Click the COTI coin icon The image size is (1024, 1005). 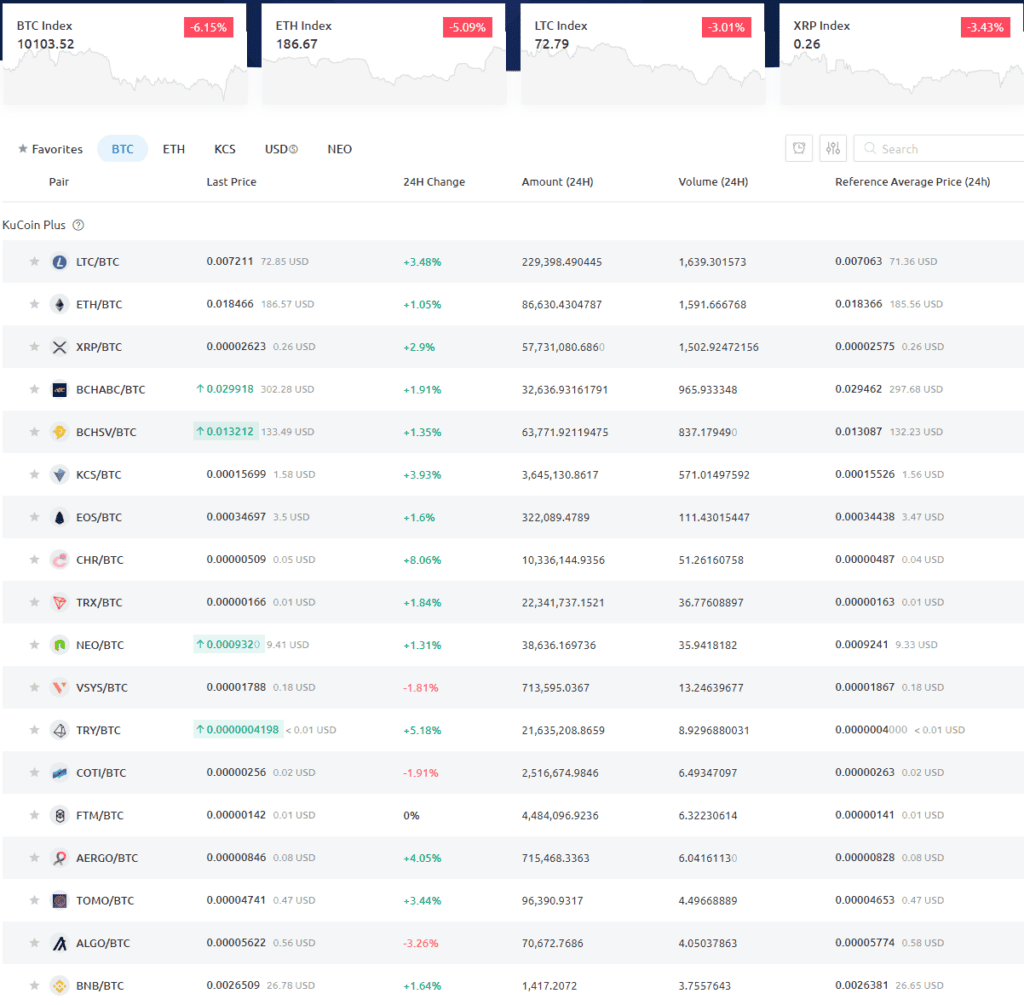click(59, 773)
